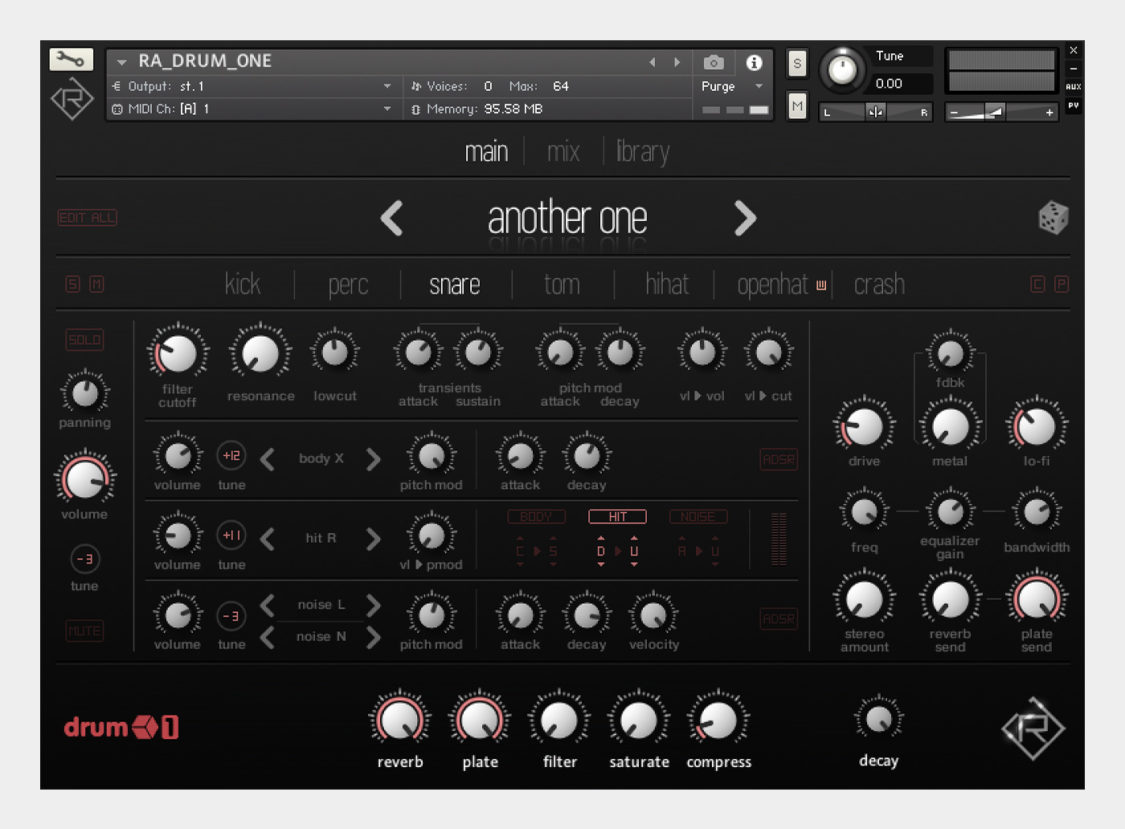Select the tom drum tab

pyautogui.click(x=561, y=285)
